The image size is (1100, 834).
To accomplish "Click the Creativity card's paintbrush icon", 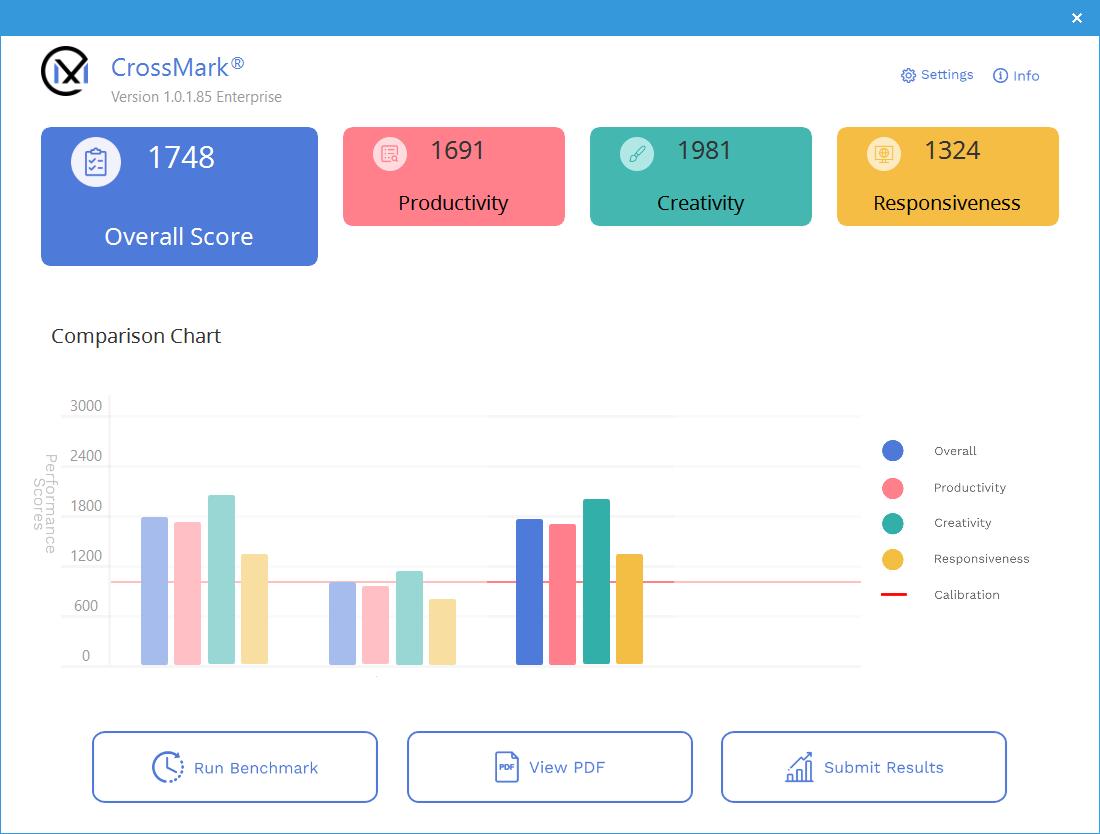I will (637, 154).
